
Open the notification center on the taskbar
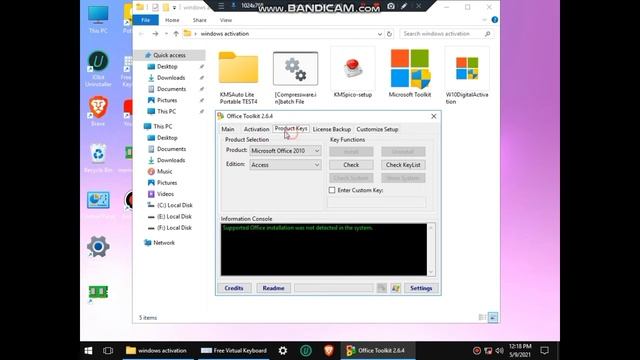(544, 351)
